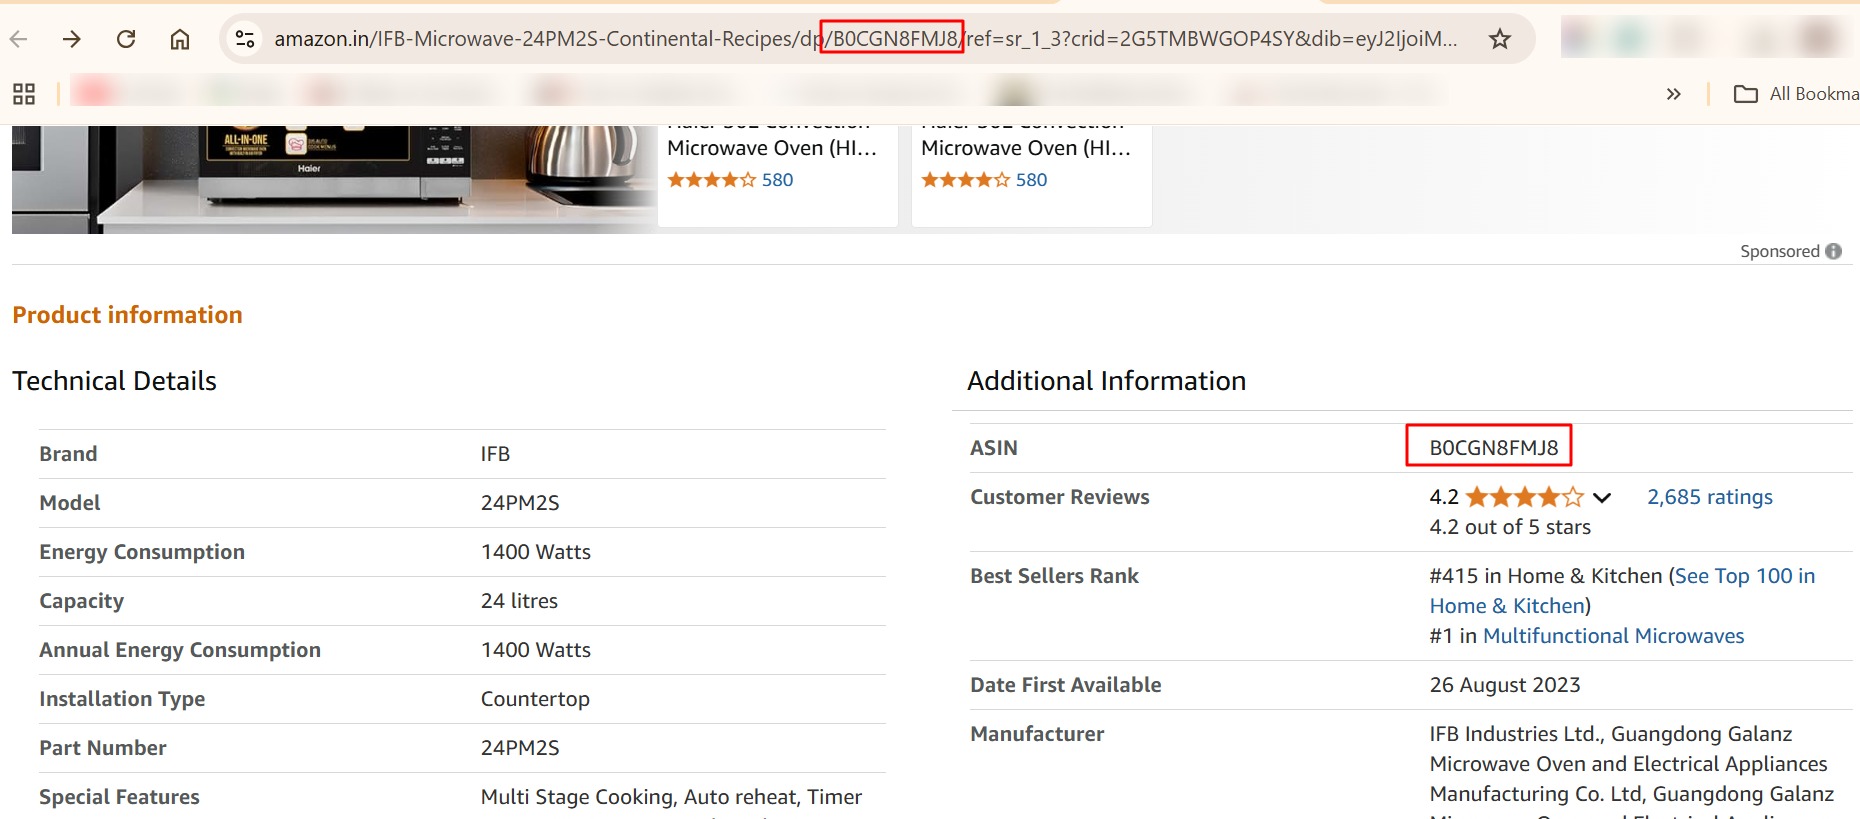
Task: Select the ASIN value B0CGN8FMJ8
Action: click(x=1493, y=448)
